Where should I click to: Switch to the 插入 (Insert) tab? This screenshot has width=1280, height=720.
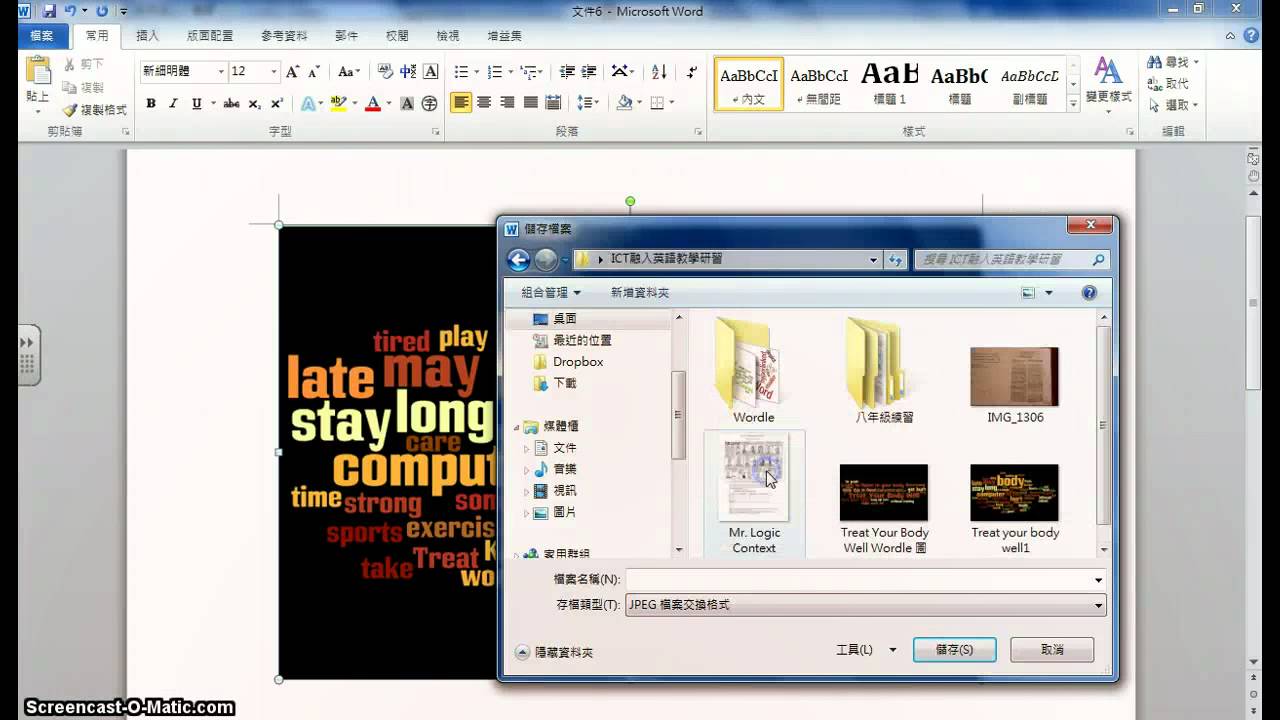coord(147,36)
